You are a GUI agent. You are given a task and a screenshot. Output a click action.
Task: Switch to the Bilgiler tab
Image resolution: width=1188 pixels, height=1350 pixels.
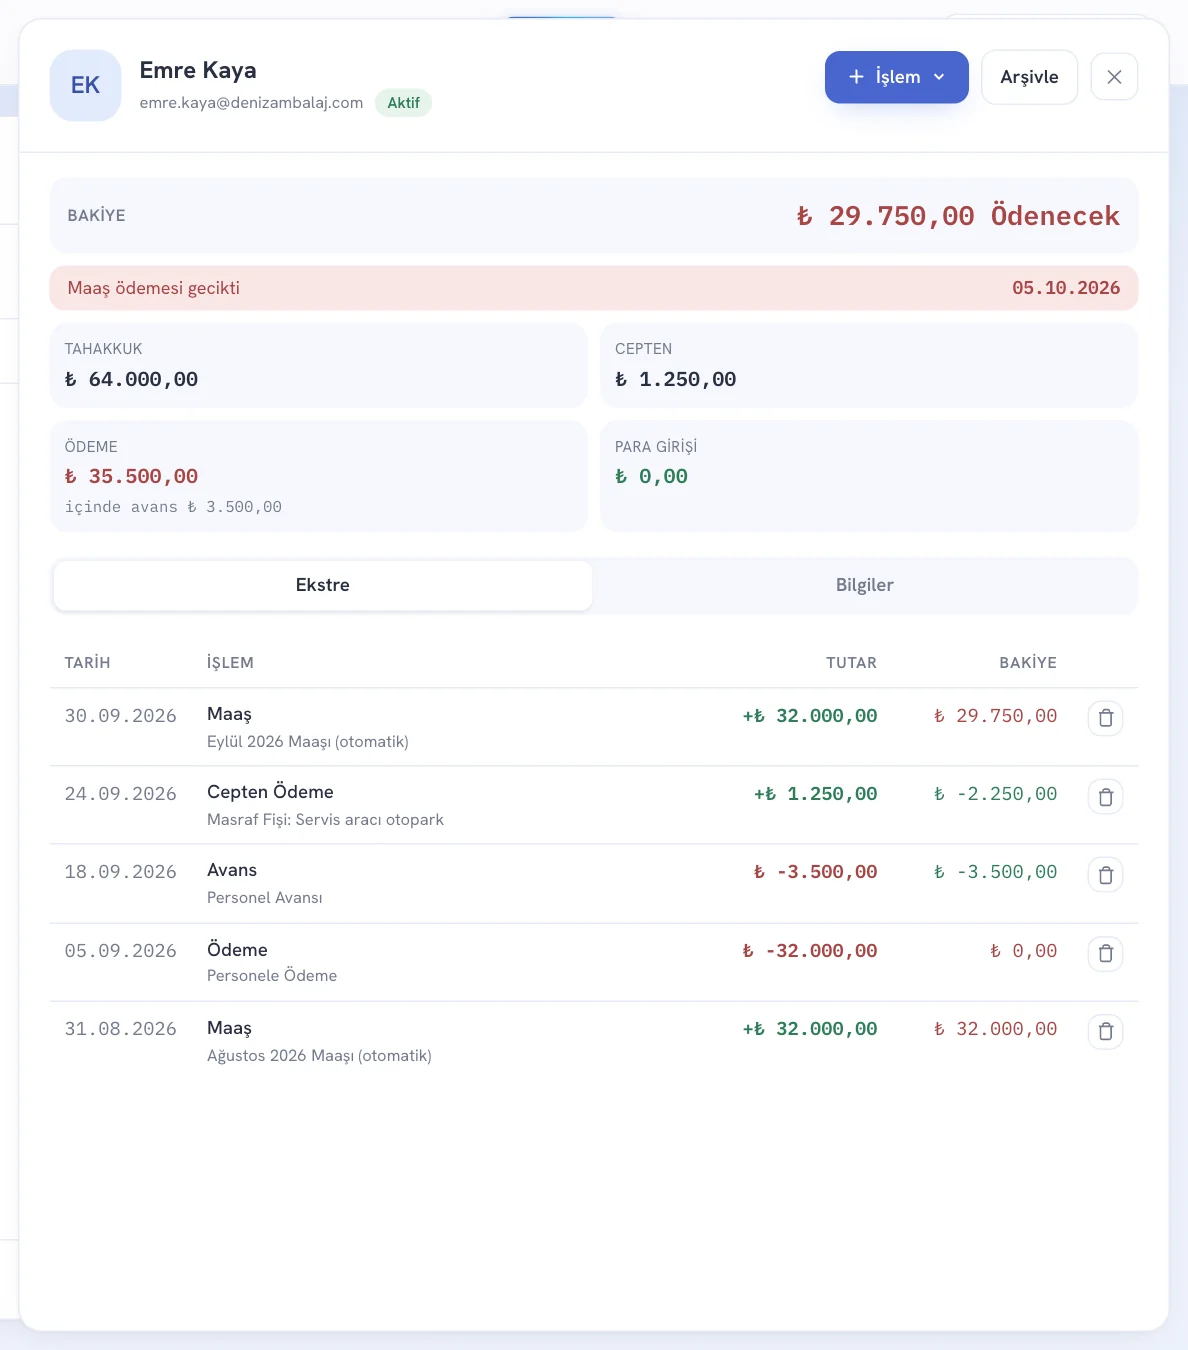click(865, 585)
